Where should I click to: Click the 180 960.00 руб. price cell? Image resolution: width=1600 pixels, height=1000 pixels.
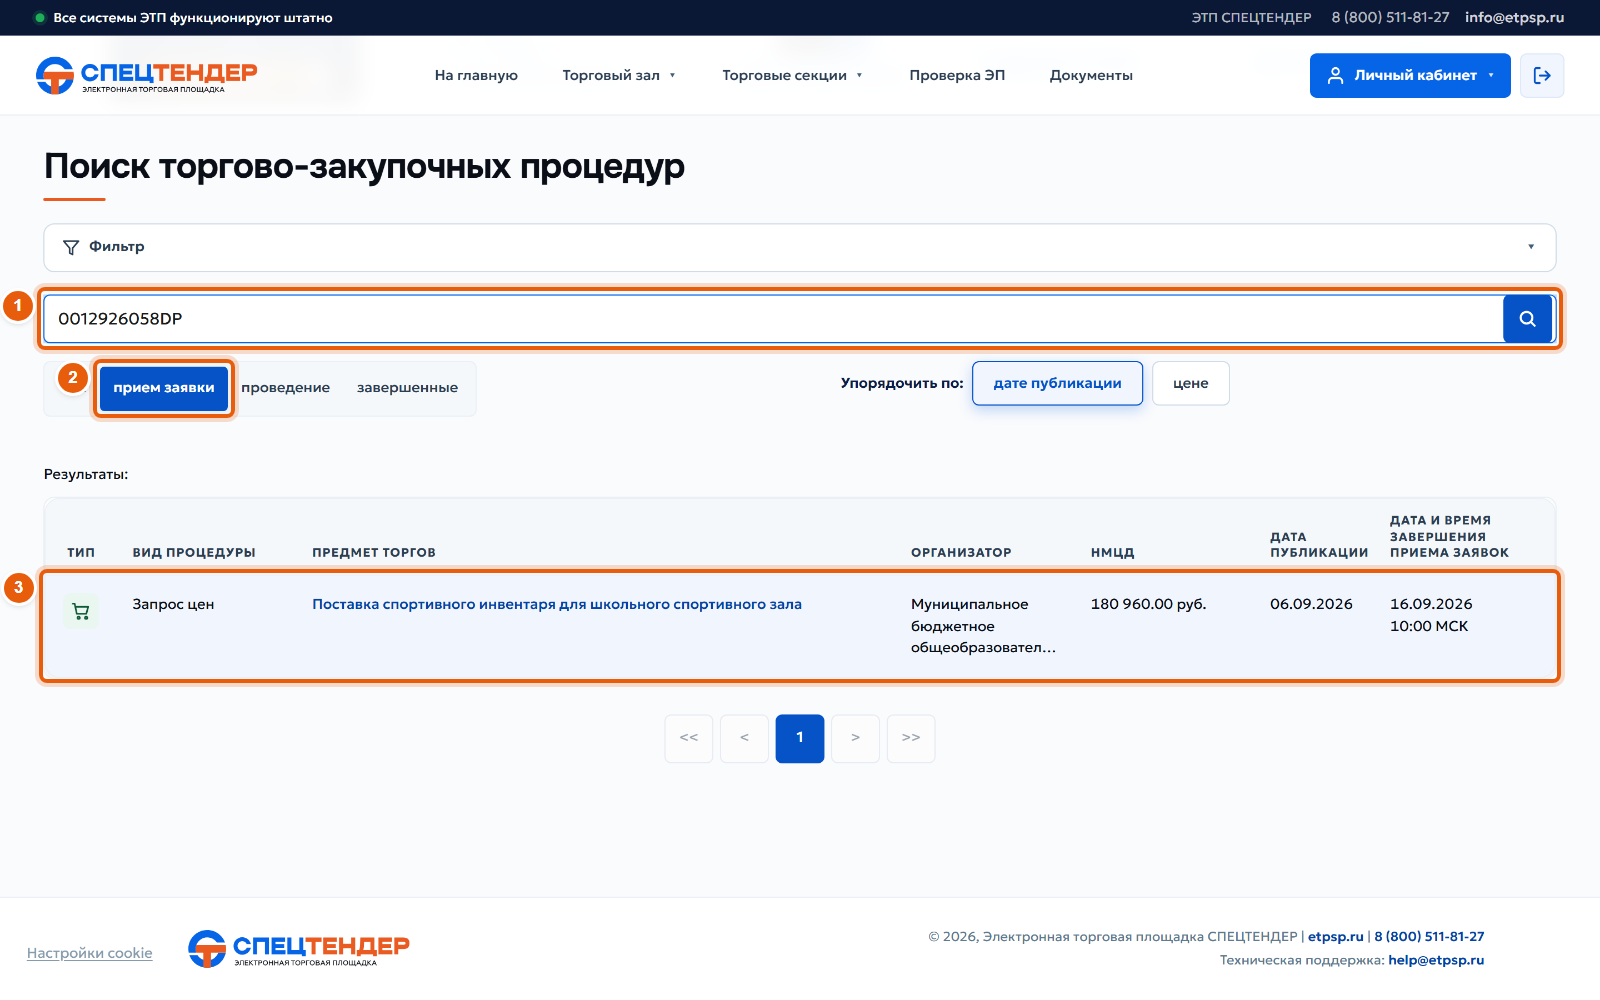point(1148,604)
